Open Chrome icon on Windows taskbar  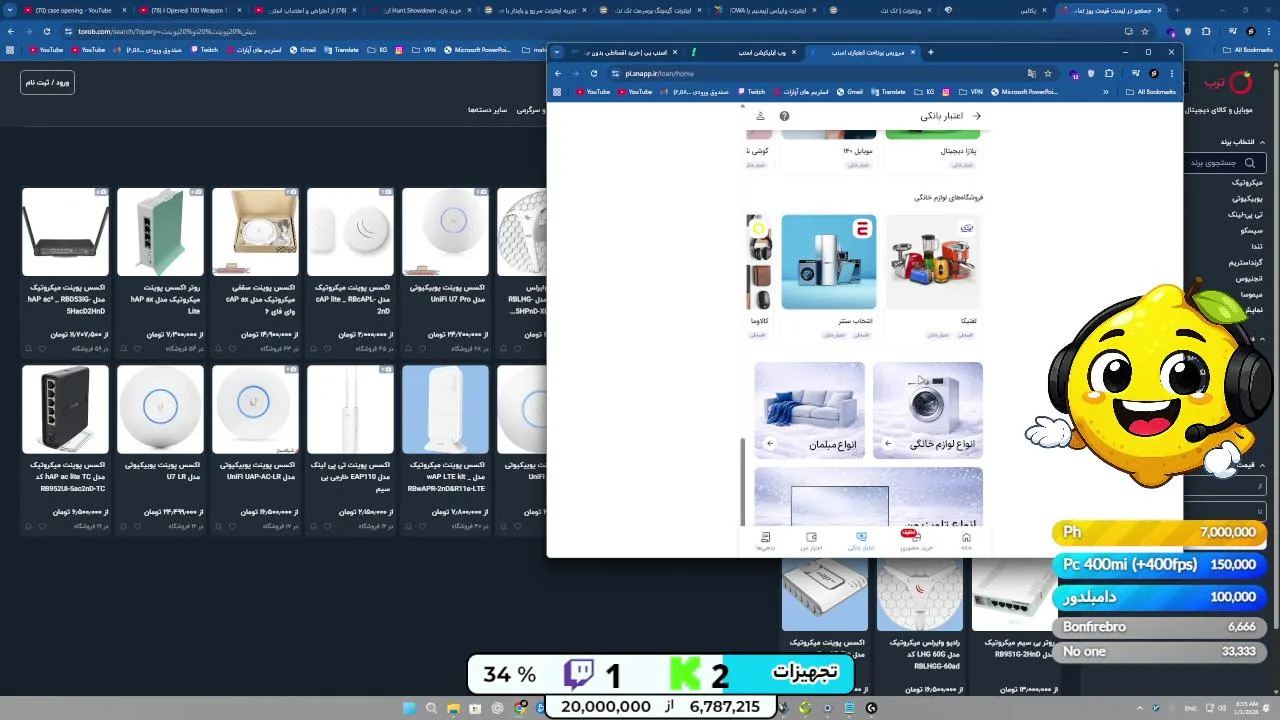tap(520, 708)
